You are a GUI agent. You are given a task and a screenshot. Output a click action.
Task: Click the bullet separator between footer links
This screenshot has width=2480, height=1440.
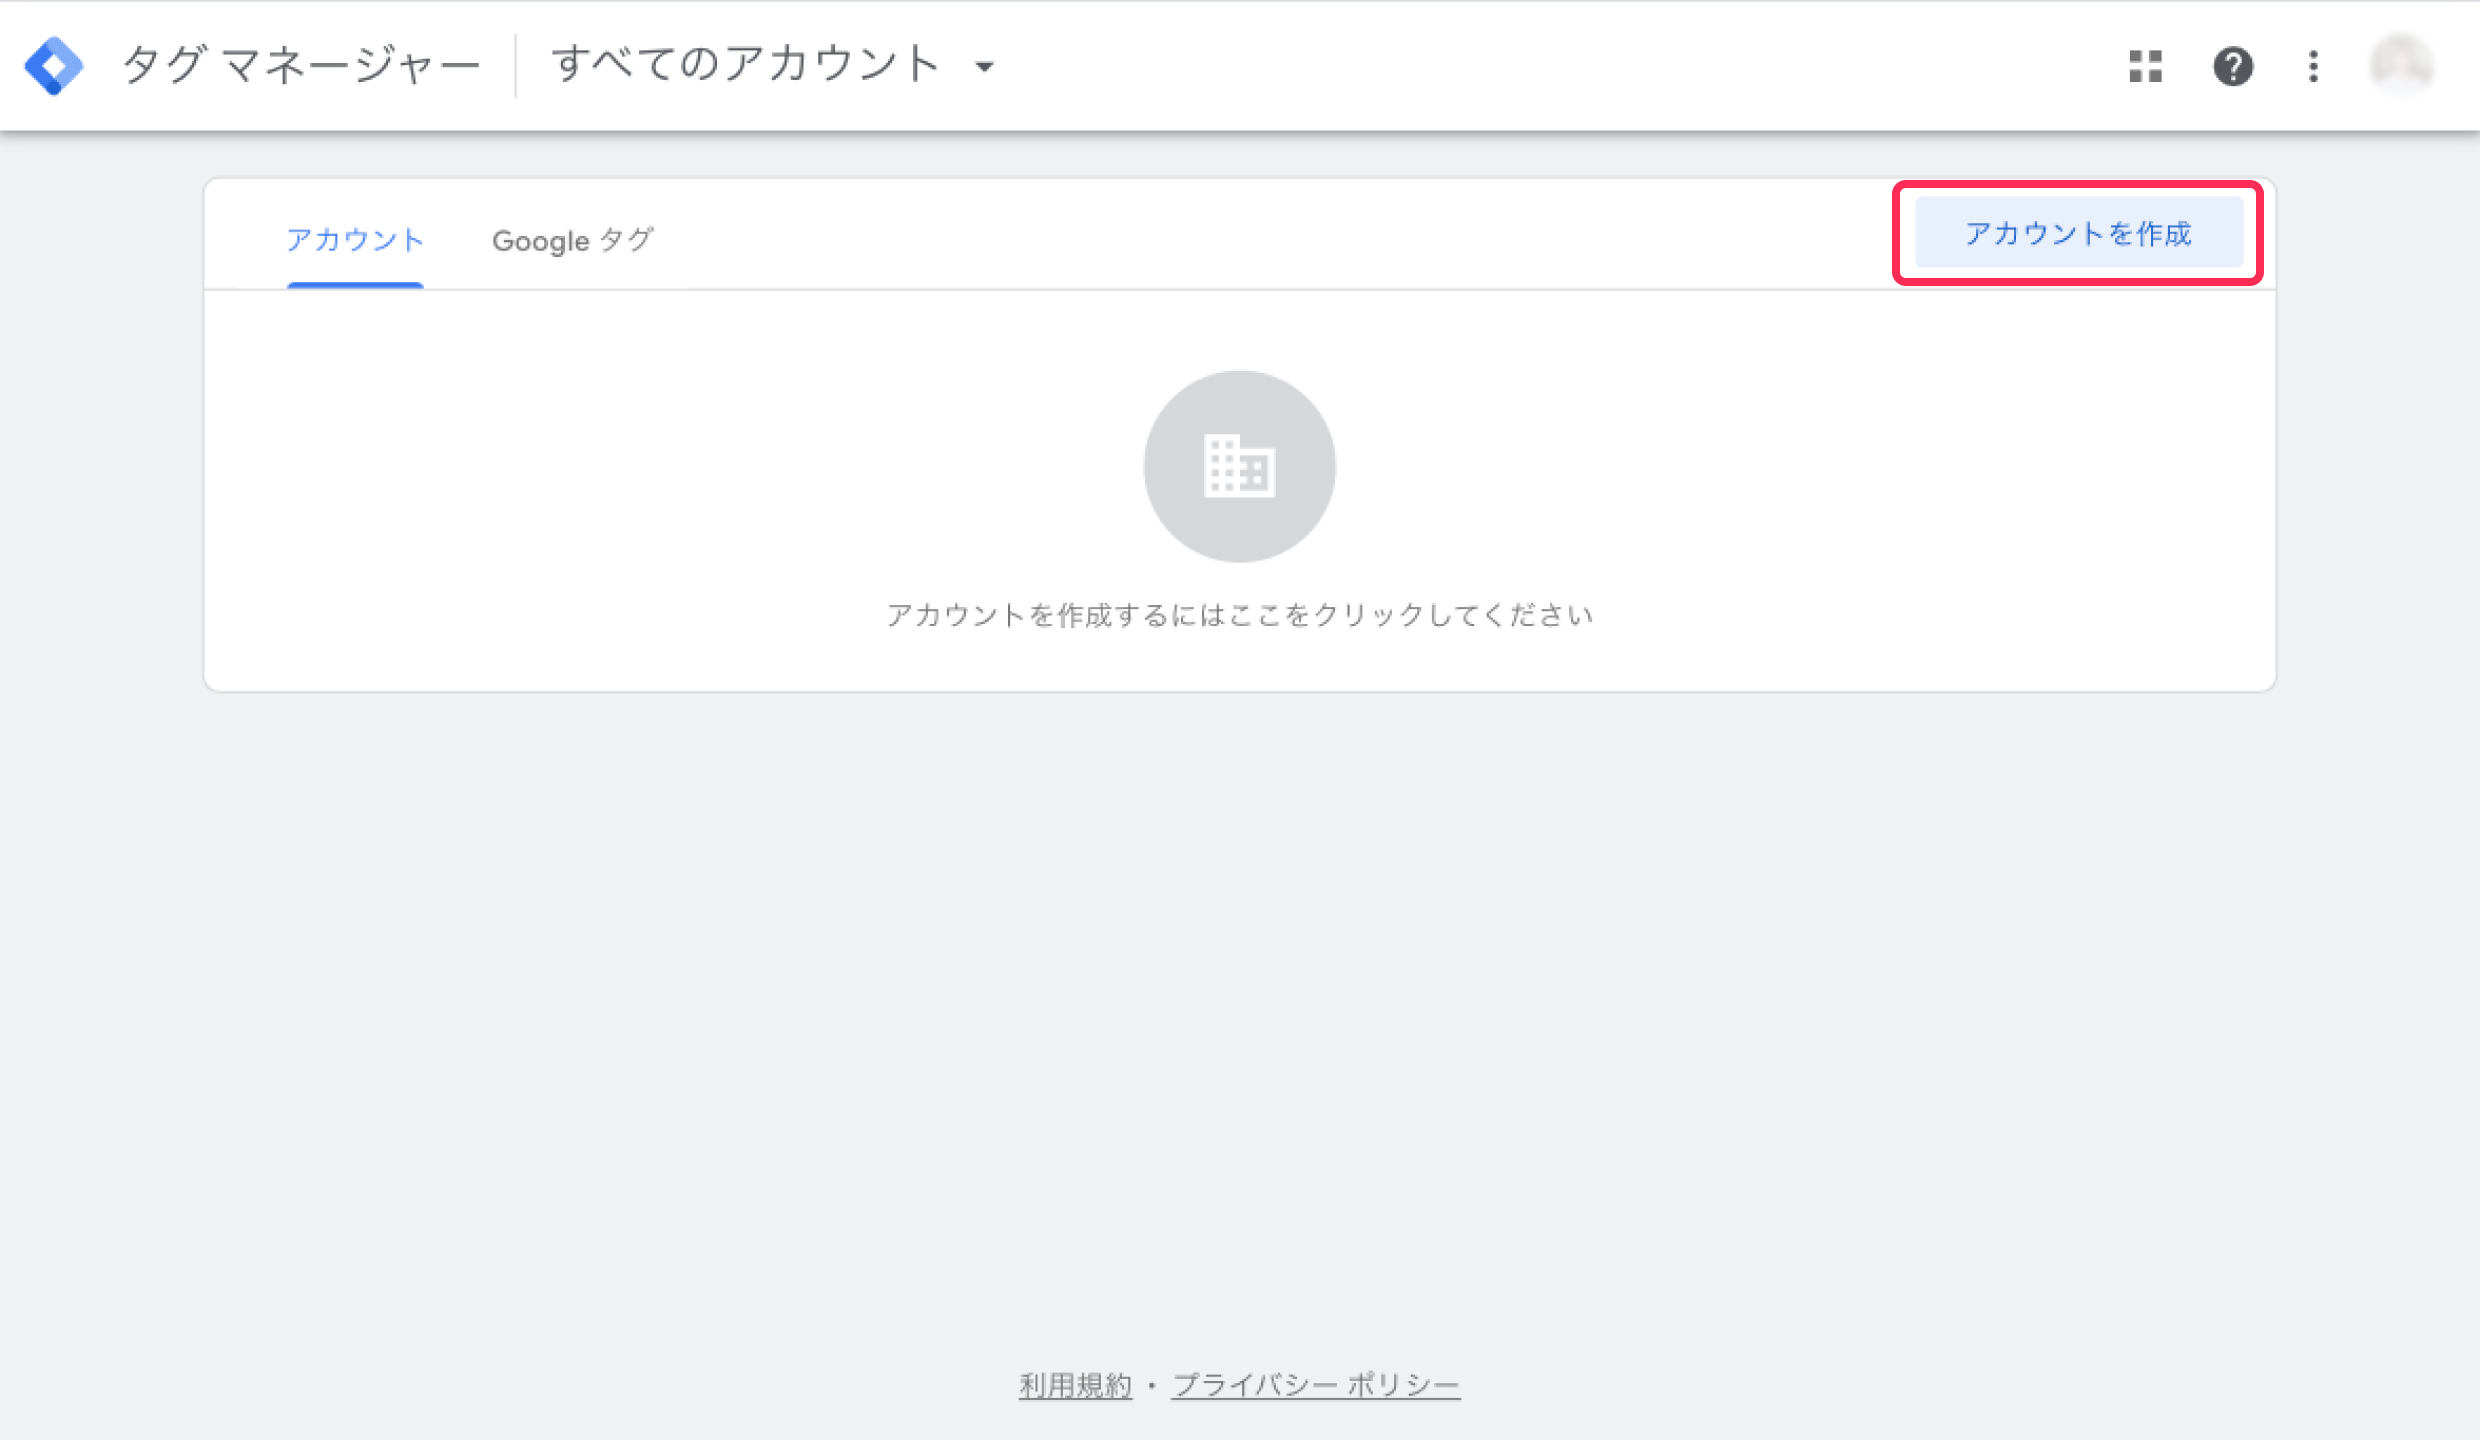(1152, 1386)
